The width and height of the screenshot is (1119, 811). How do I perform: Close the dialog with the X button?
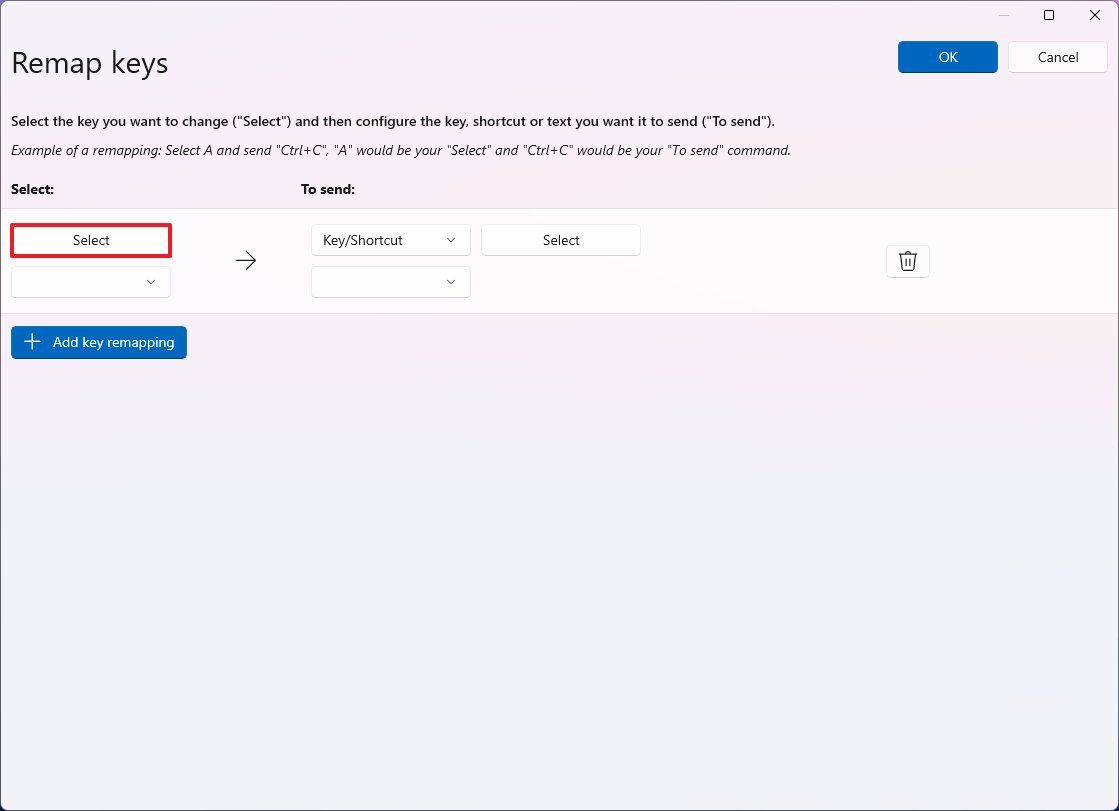tap(1094, 15)
